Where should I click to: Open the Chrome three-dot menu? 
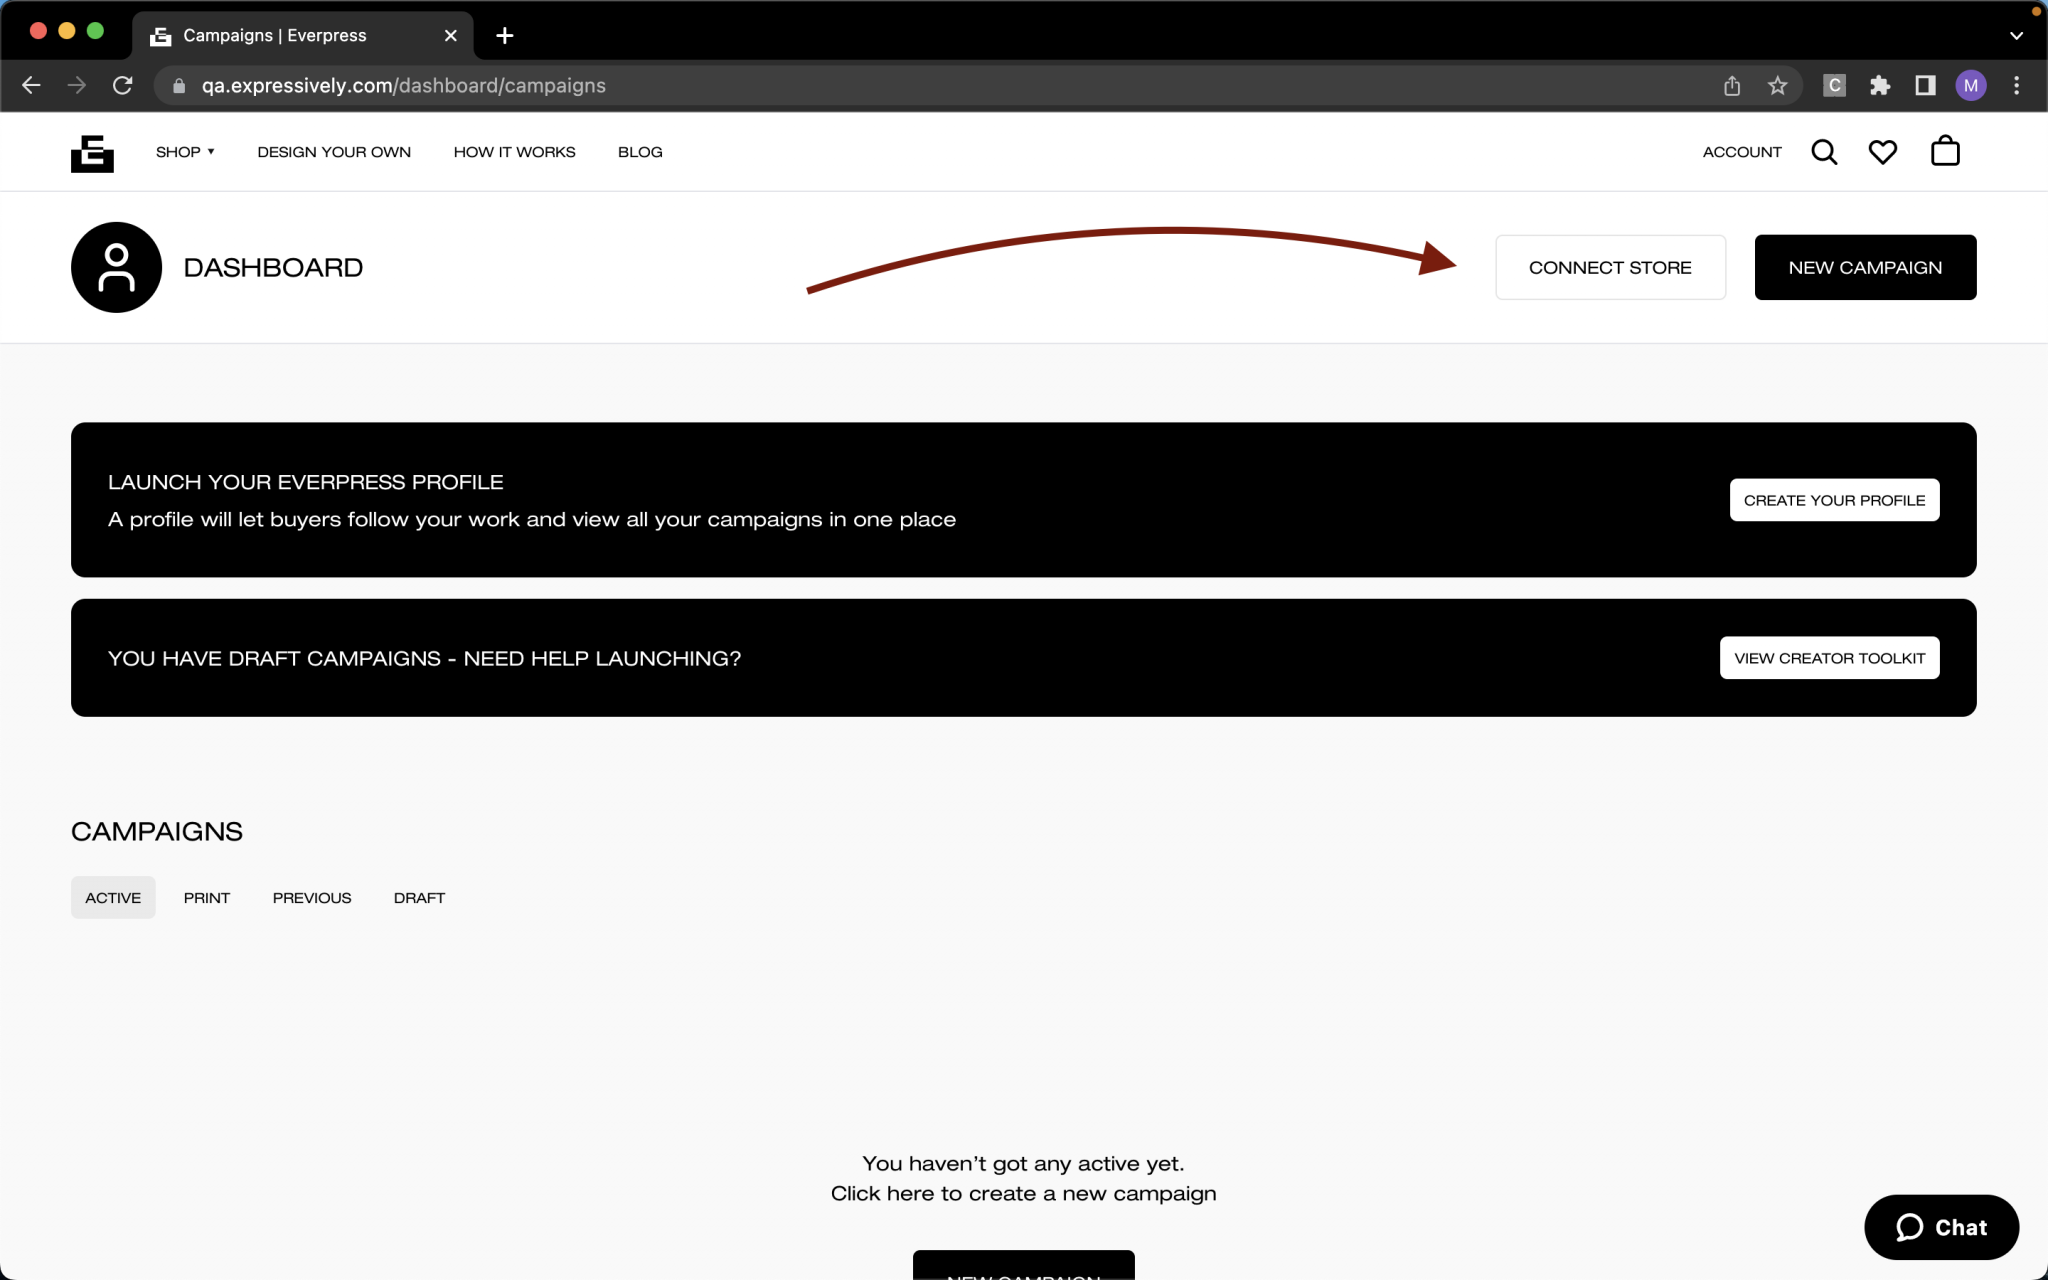2017,85
